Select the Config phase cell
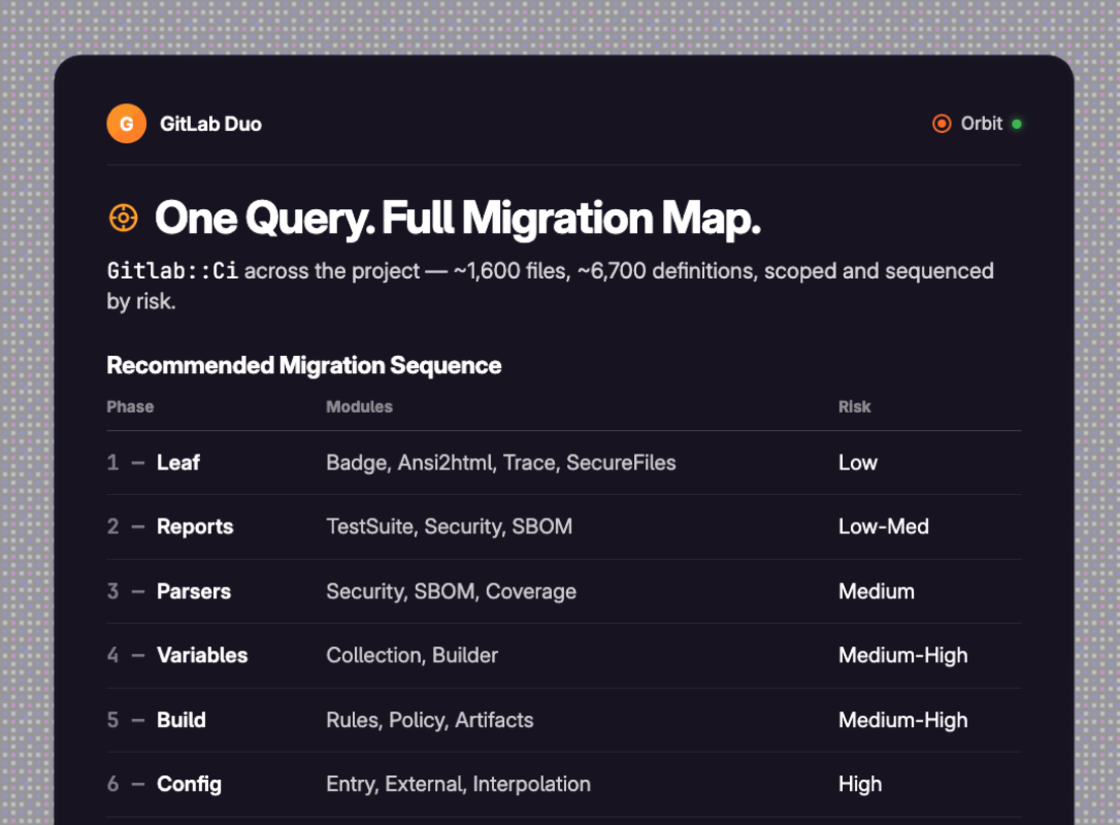1120x825 pixels. [x=164, y=784]
